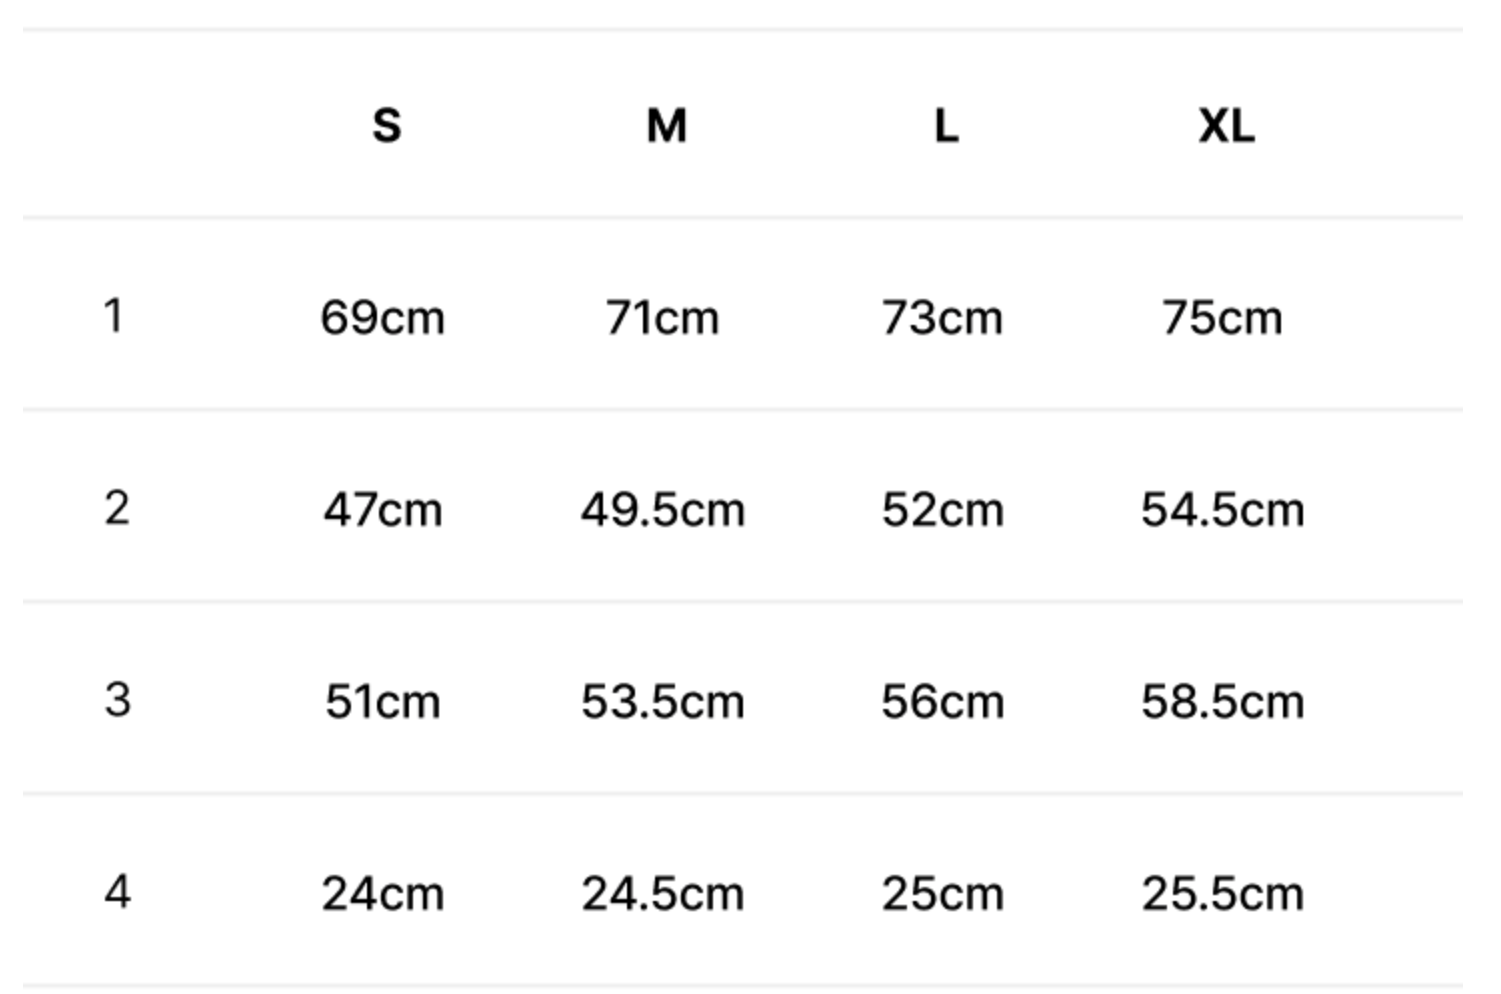The width and height of the screenshot is (1501, 994).
Task: Click the M size column header
Action: click(x=666, y=126)
